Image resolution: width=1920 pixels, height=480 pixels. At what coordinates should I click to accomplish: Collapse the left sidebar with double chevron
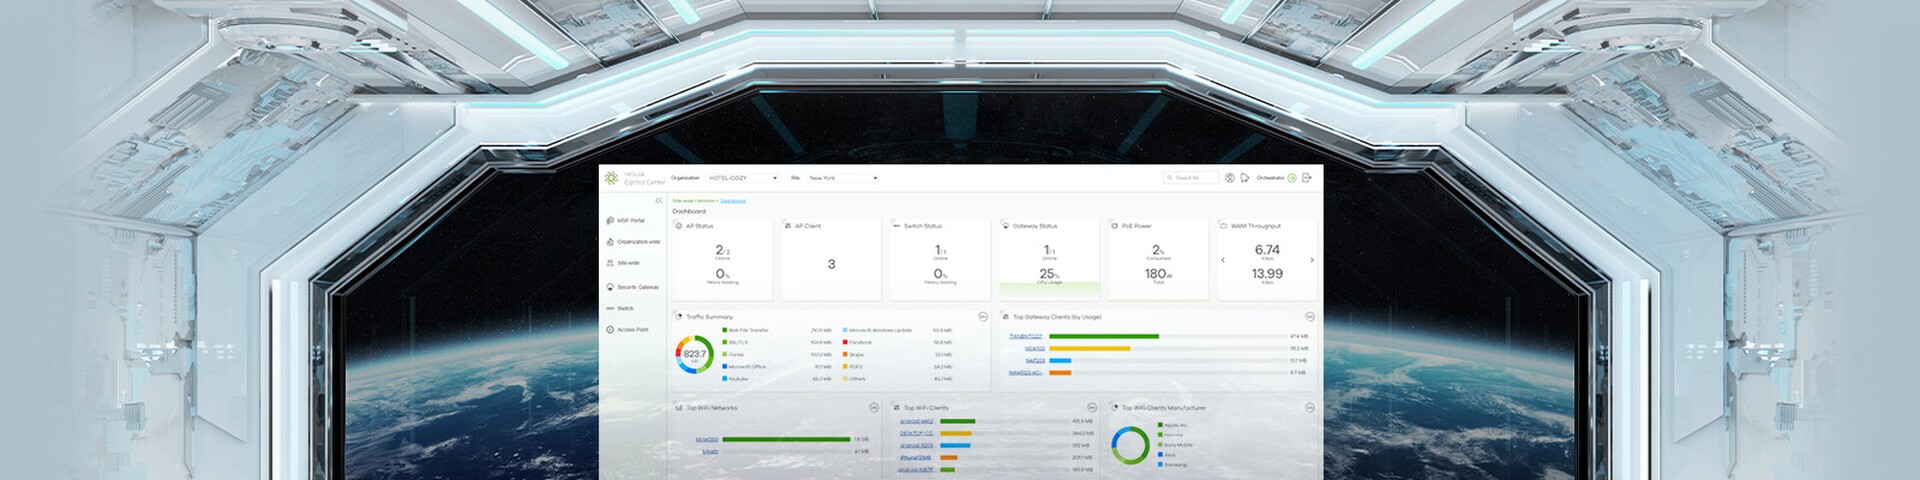(x=658, y=201)
